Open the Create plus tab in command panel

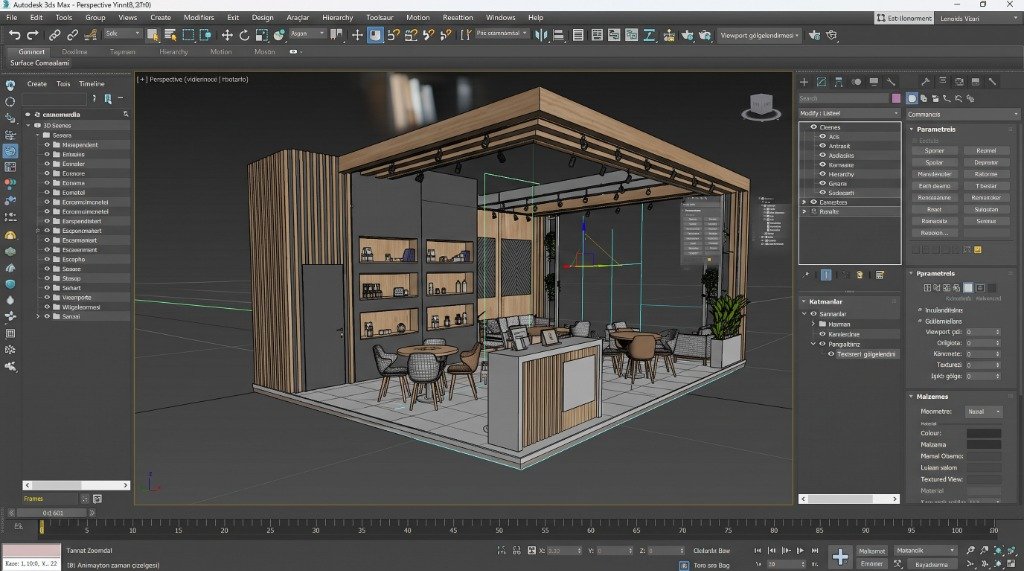pos(804,82)
